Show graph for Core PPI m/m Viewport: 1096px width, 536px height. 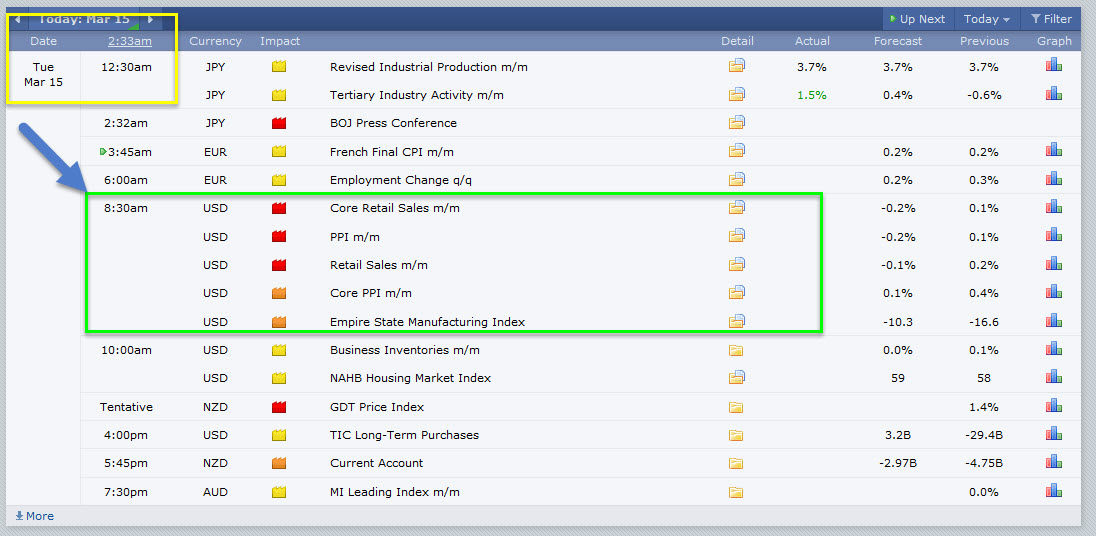tap(1054, 291)
